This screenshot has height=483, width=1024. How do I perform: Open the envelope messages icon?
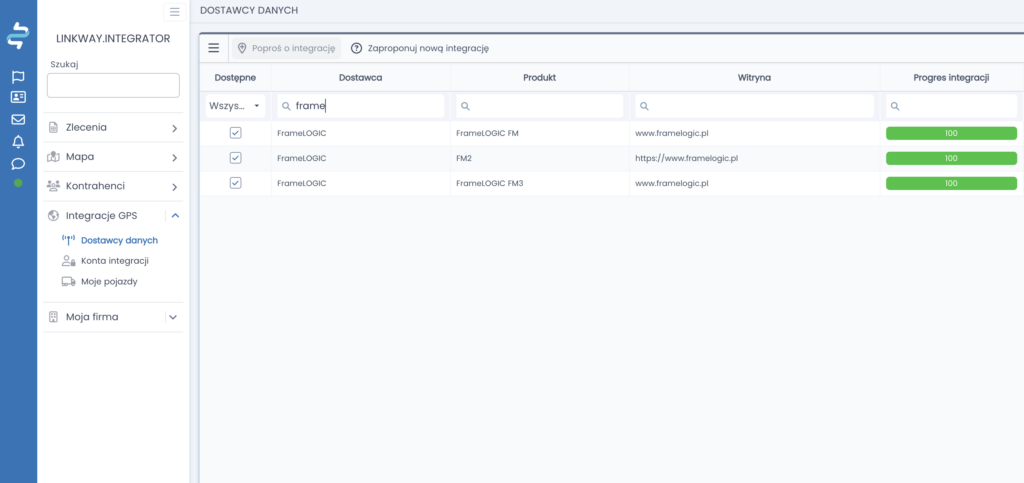(18, 120)
